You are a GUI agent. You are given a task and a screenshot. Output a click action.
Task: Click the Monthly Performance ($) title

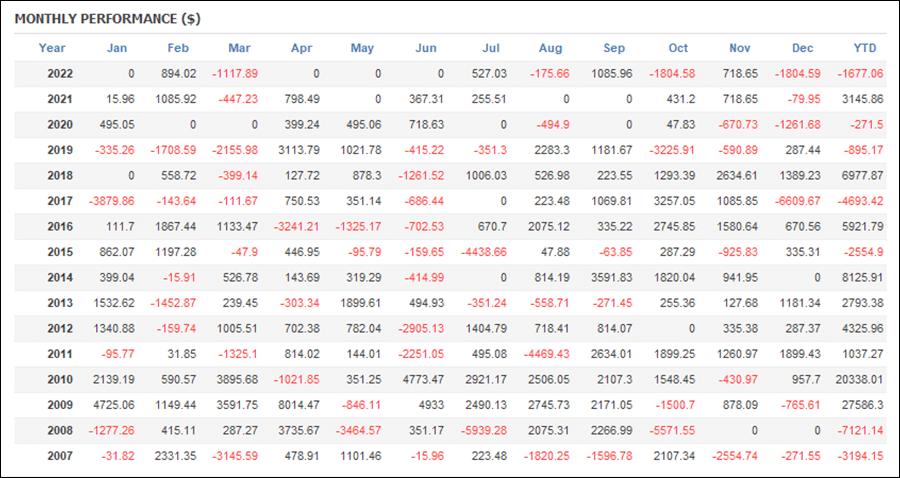tap(107, 19)
